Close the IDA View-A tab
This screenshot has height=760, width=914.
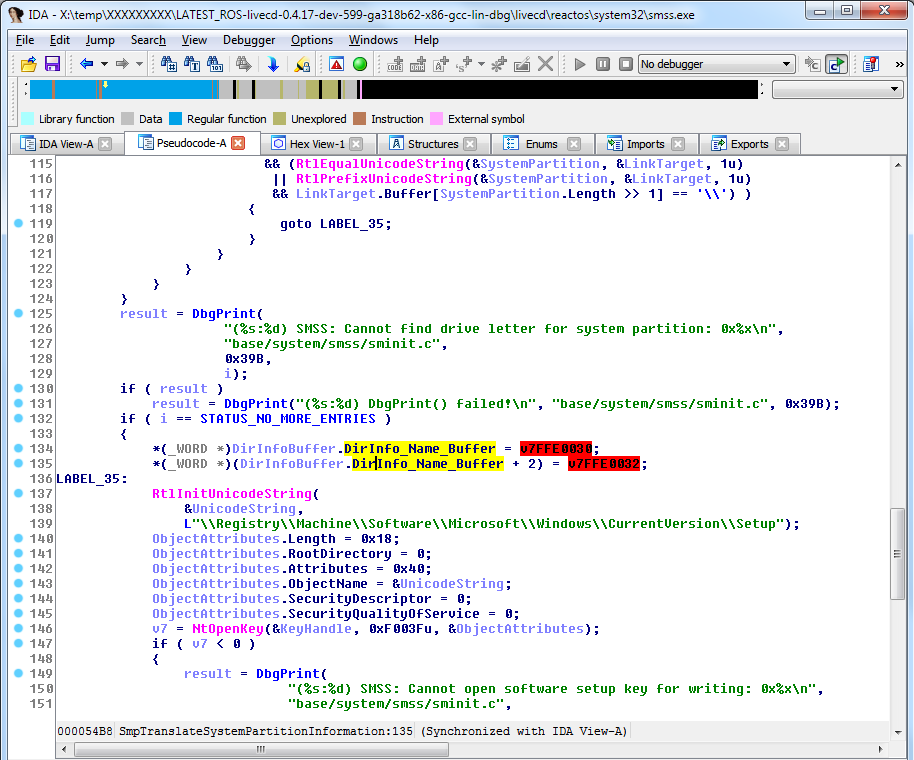(105, 144)
